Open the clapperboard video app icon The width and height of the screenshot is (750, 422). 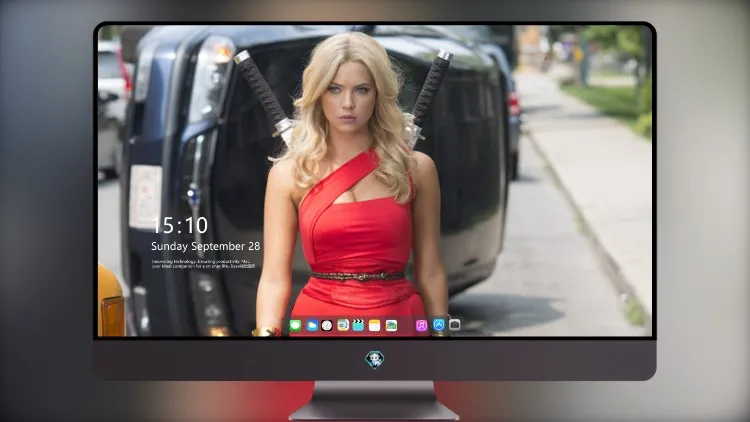click(358, 326)
